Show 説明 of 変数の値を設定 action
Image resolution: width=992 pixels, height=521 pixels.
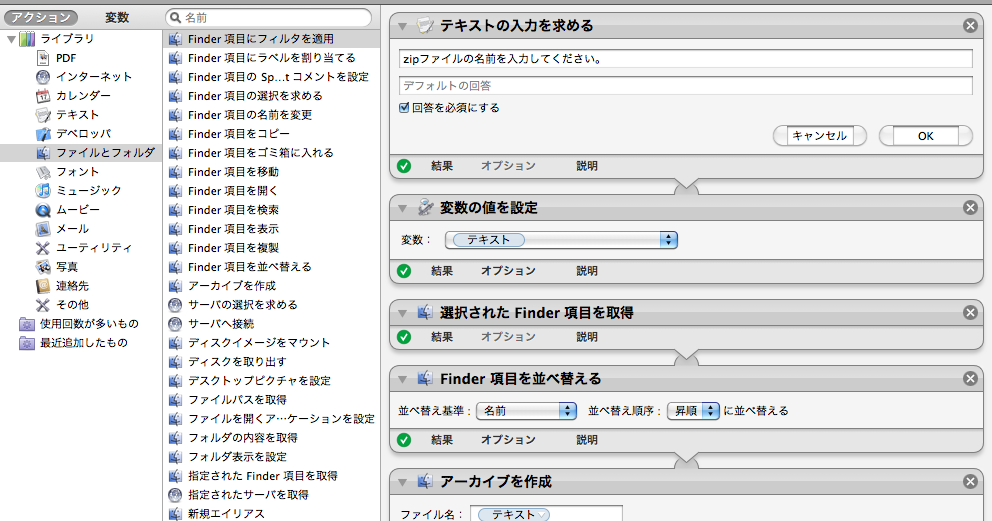(586, 271)
